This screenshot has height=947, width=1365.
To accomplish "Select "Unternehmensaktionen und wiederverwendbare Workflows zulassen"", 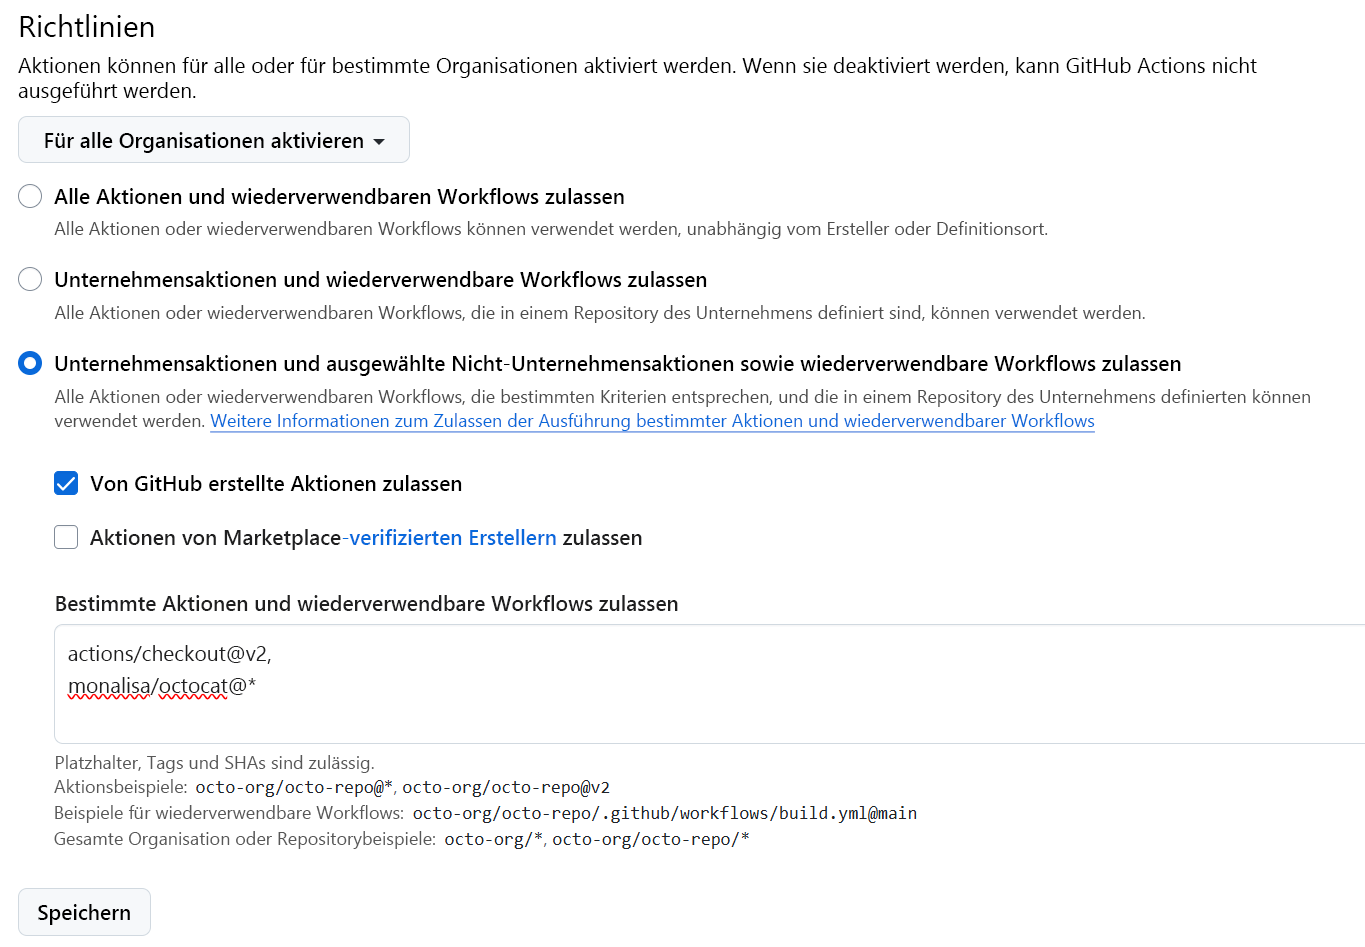I will coord(30,279).
